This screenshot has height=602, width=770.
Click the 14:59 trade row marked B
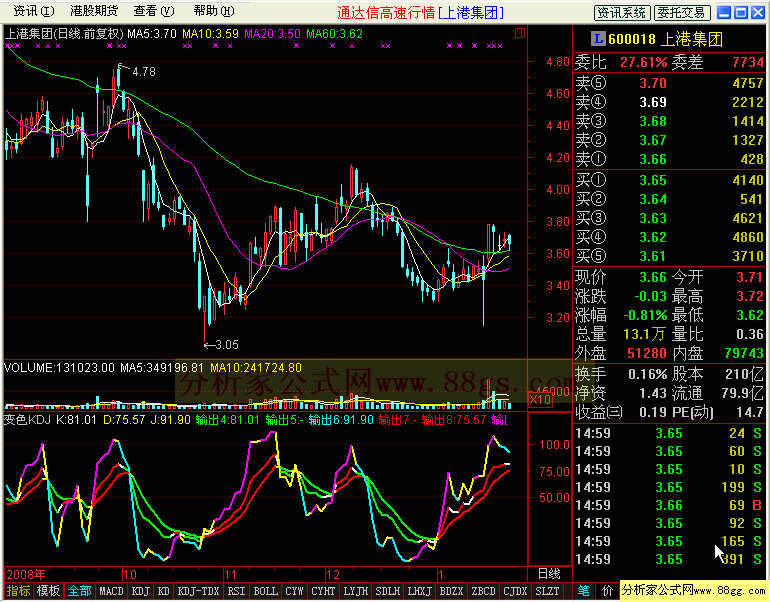tap(669, 505)
